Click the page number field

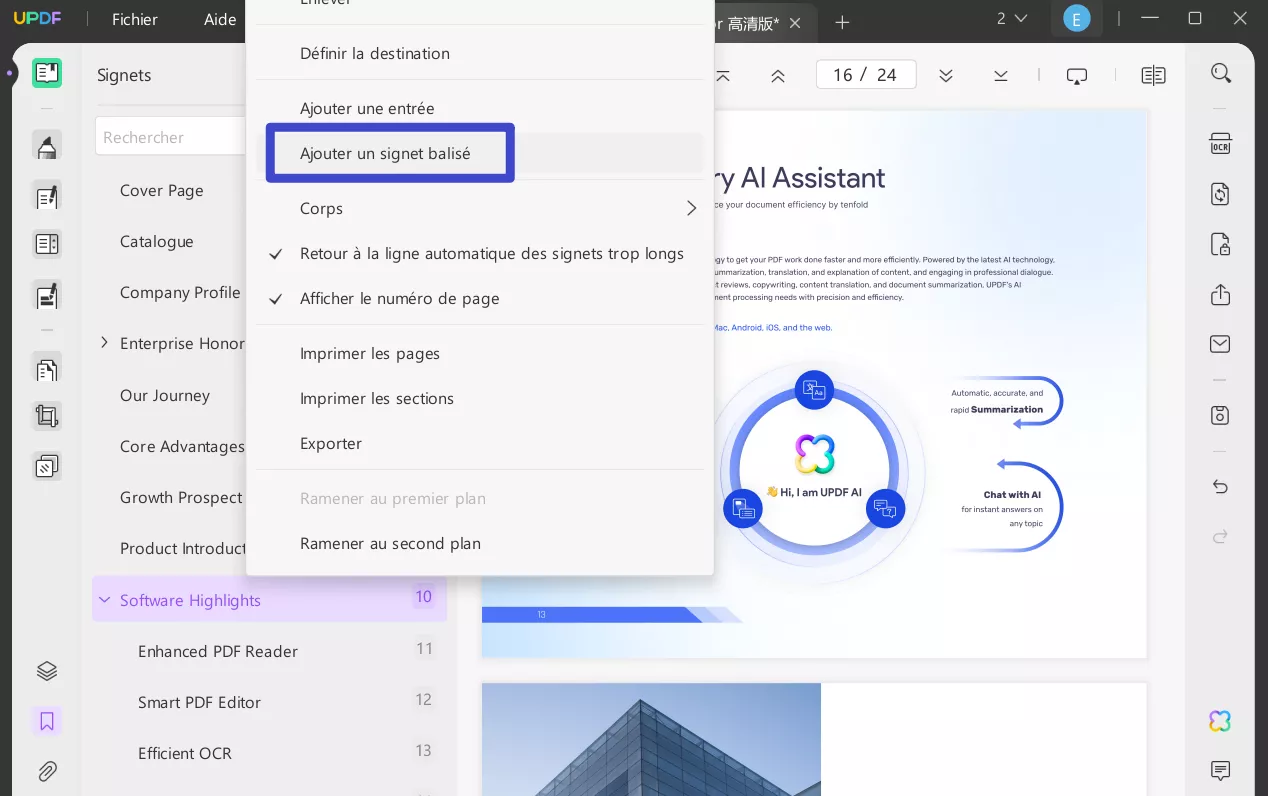(x=865, y=75)
